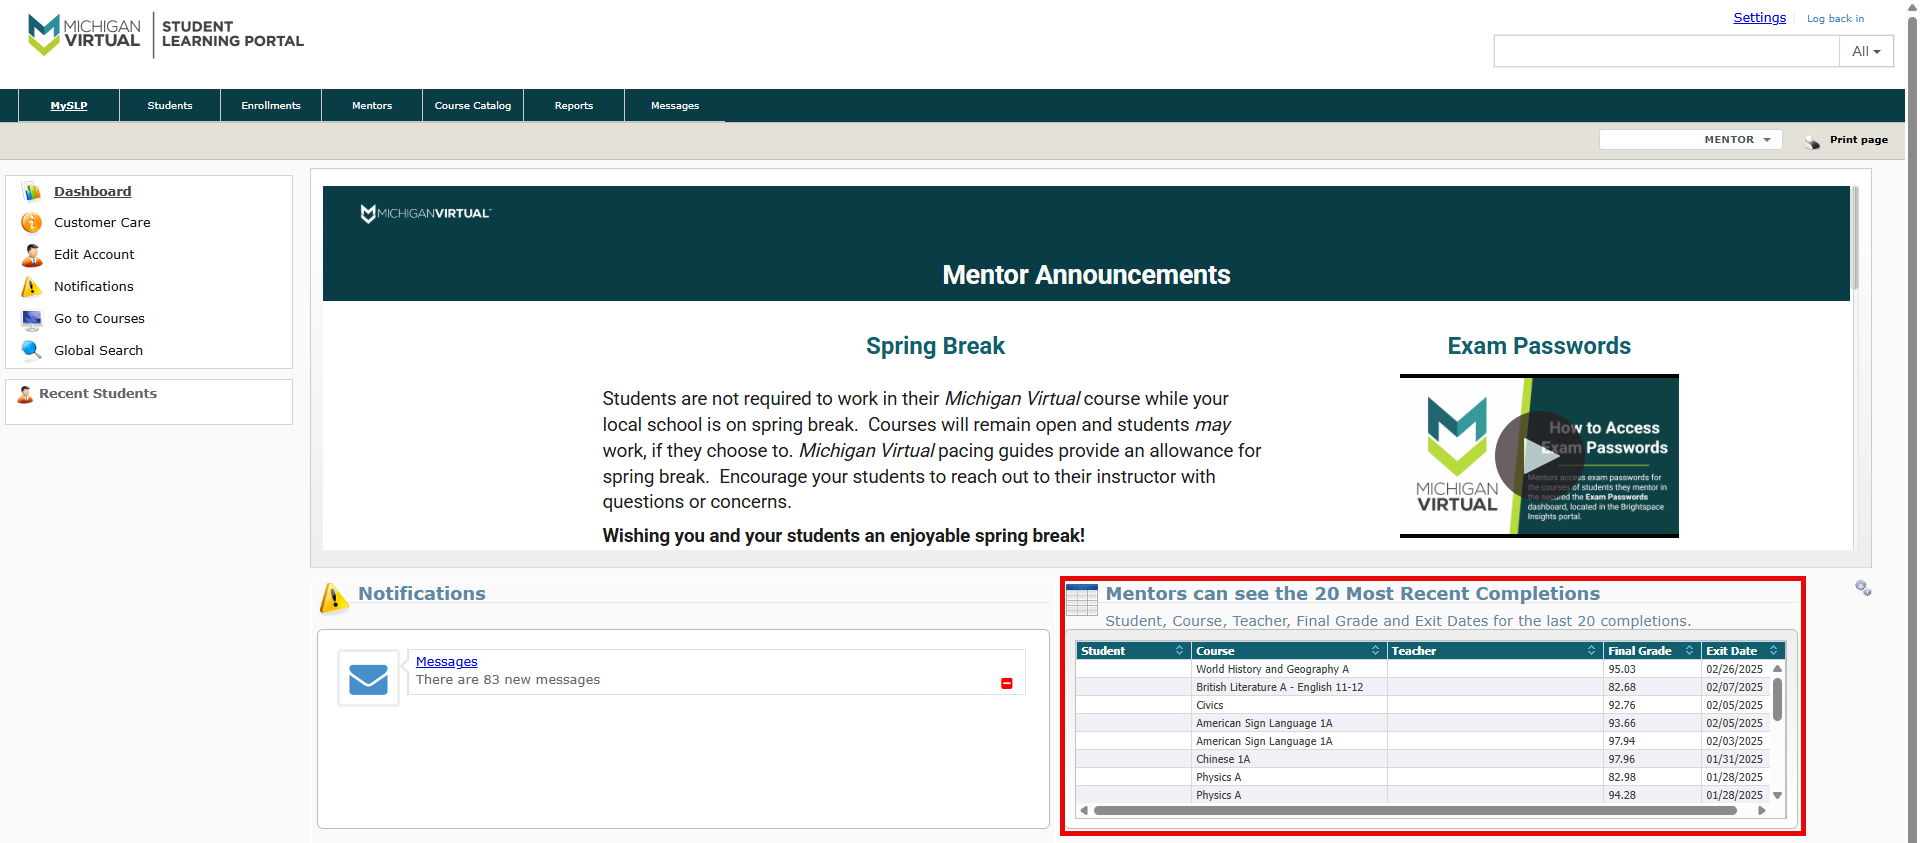Click the Print page link
Screen dimensions: 1920x843
(x=1858, y=140)
